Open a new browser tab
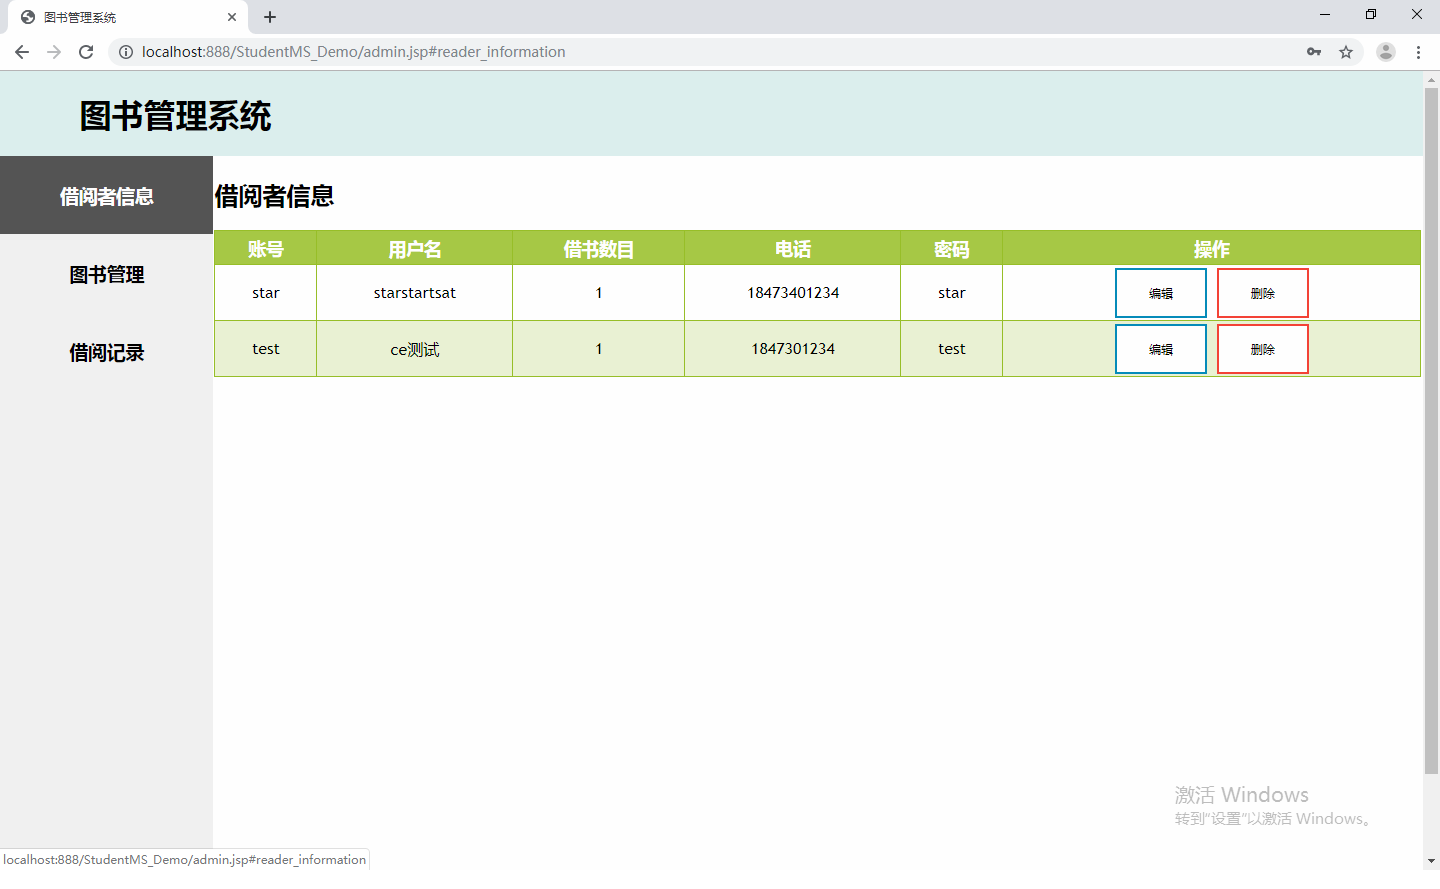Viewport: 1440px width, 889px height. (270, 17)
